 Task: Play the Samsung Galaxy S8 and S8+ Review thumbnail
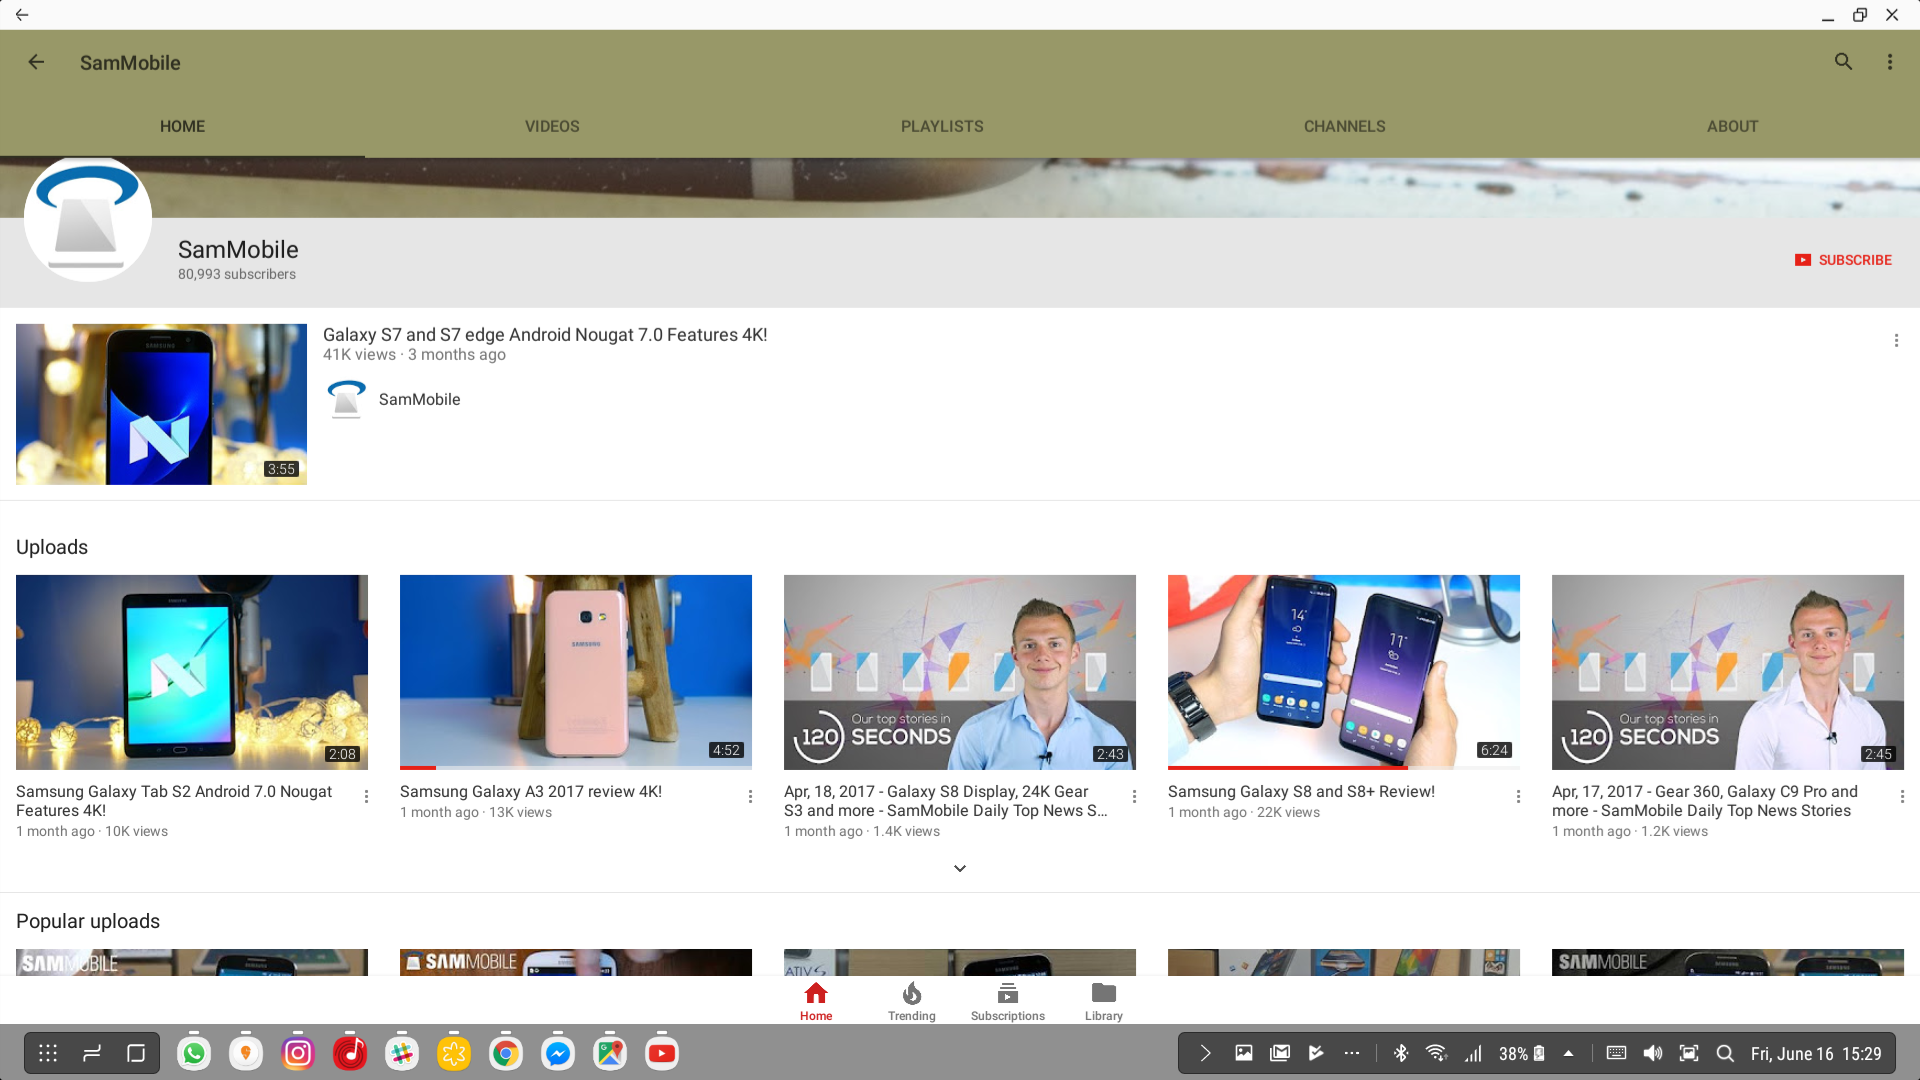[1343, 671]
